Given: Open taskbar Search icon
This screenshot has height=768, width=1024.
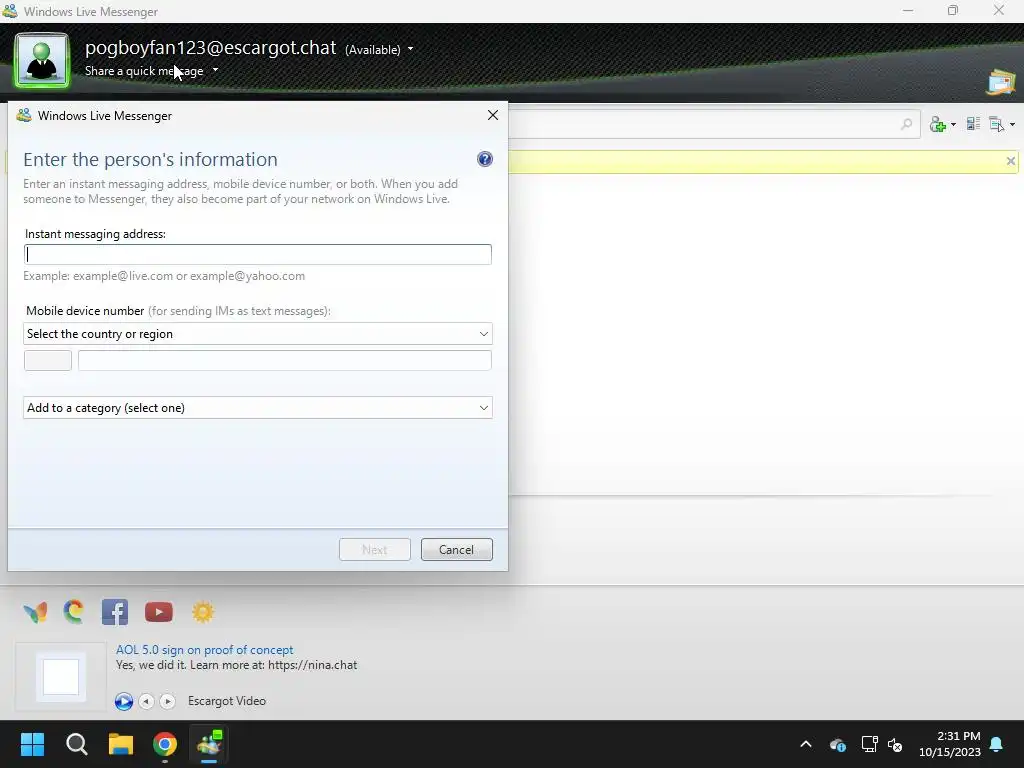Looking at the screenshot, I should point(76,744).
